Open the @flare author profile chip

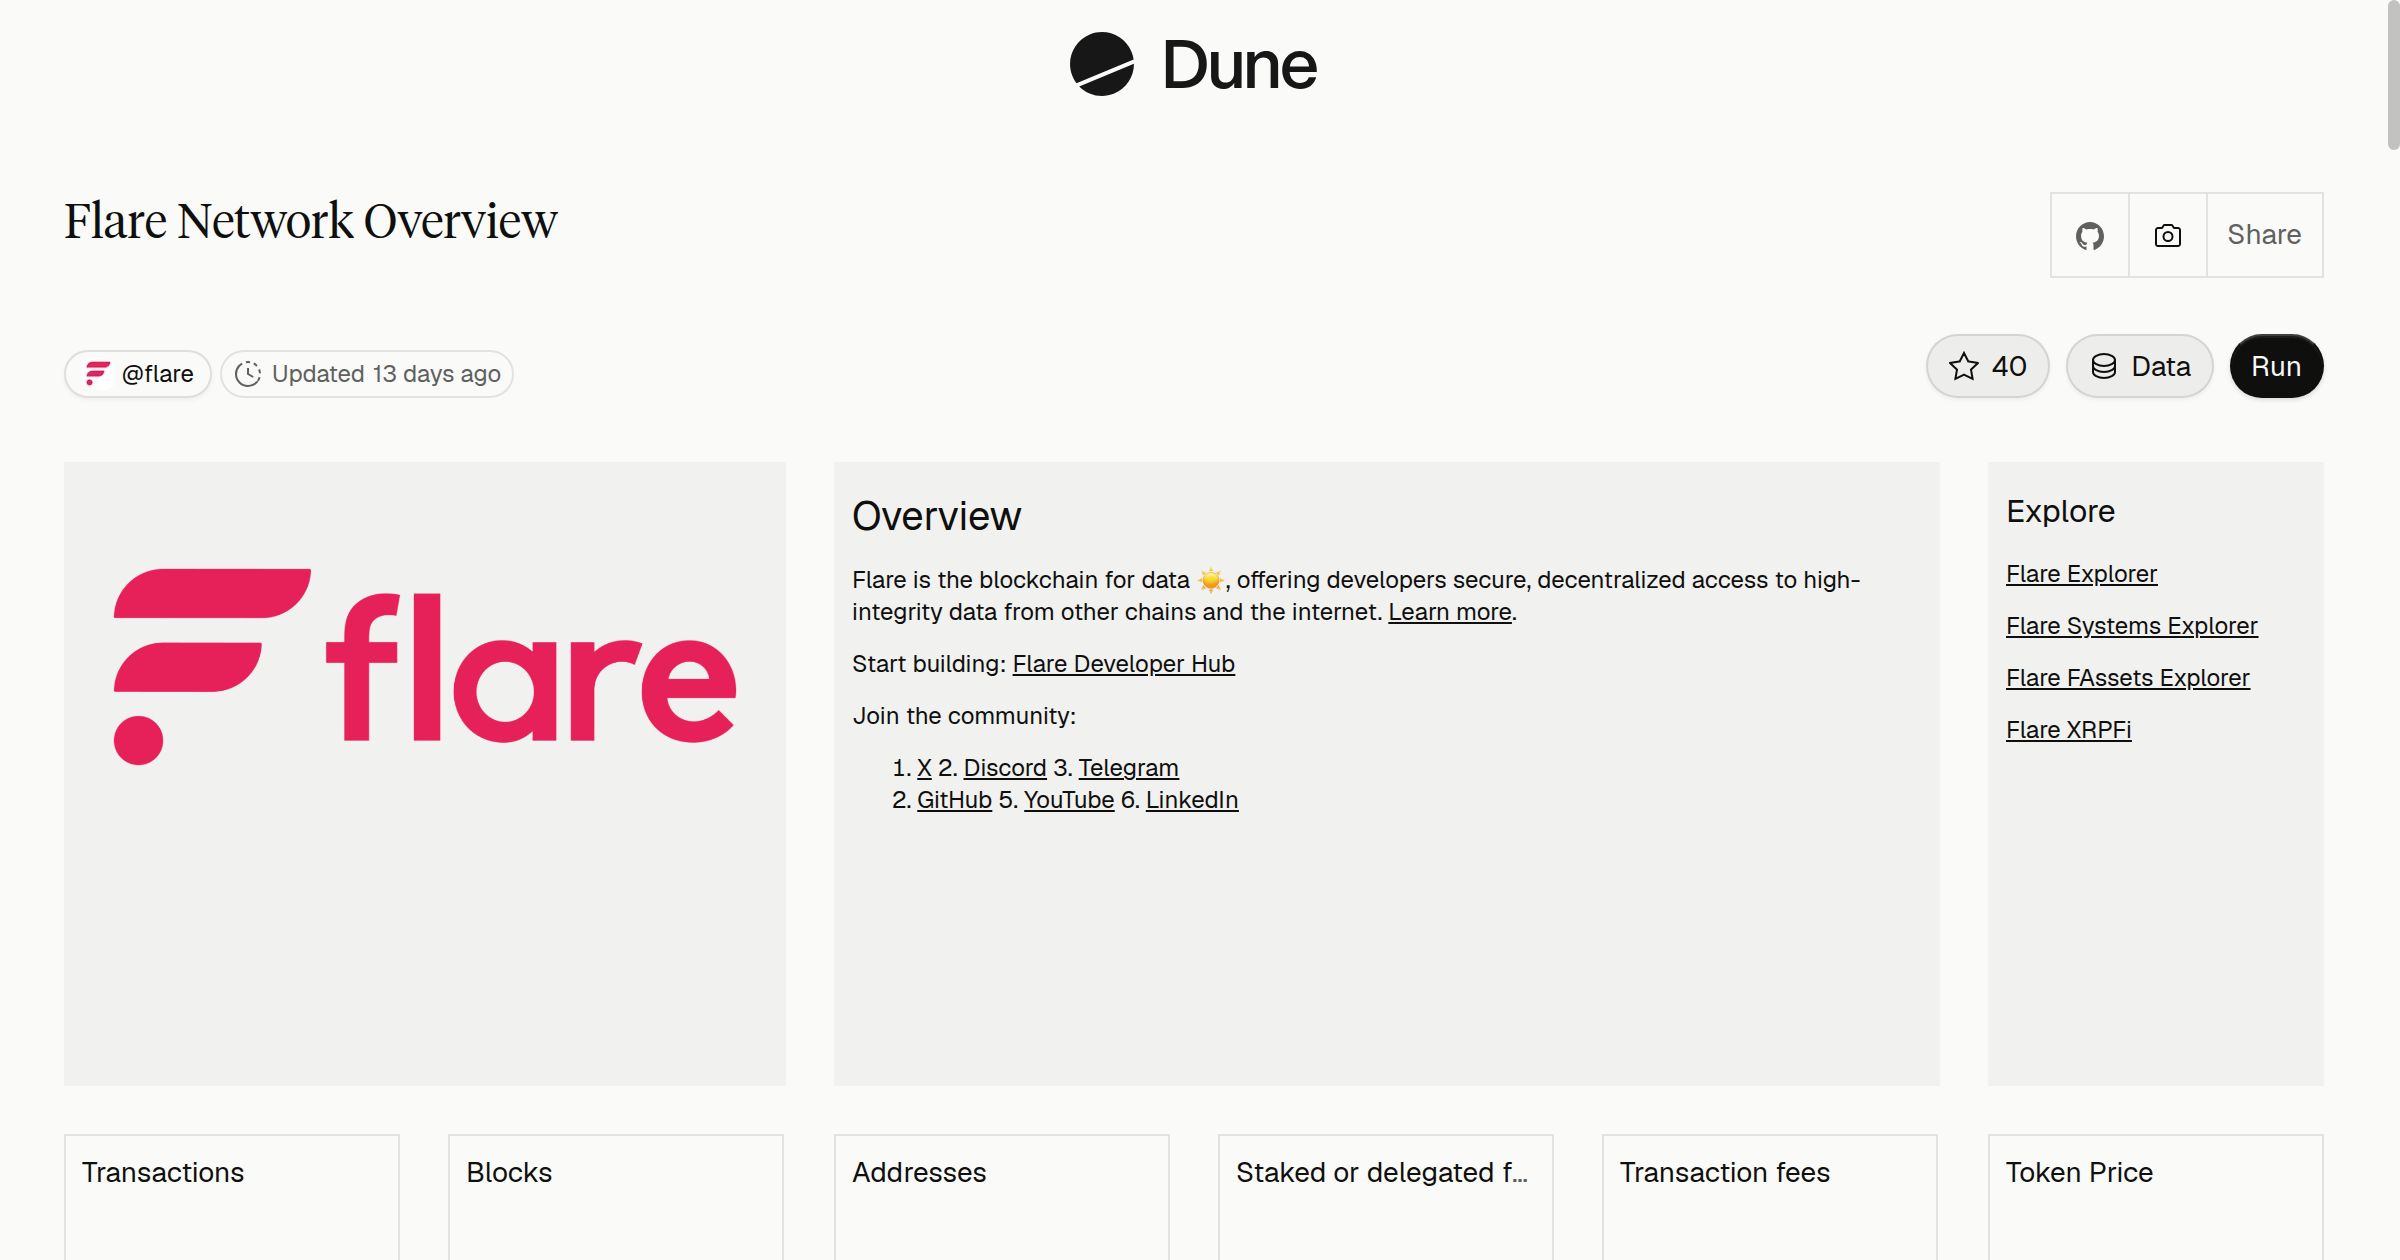[138, 374]
